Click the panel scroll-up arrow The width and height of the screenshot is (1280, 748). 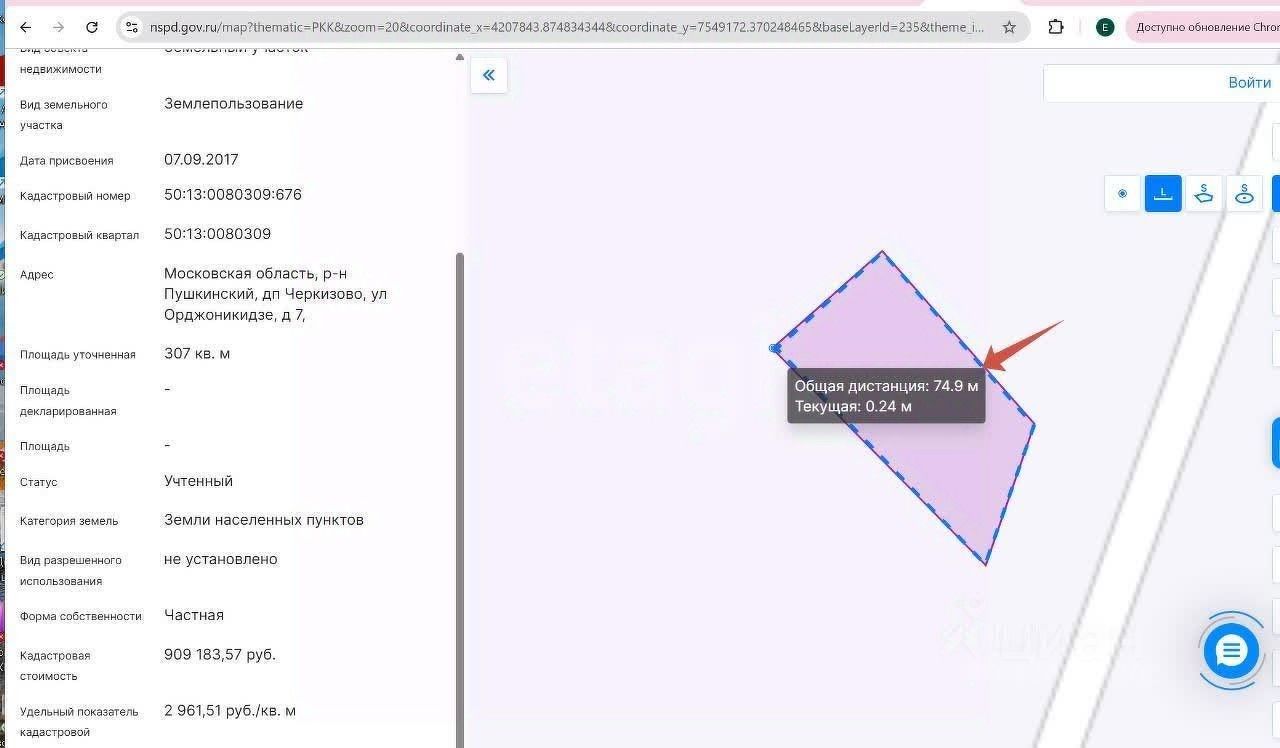tap(460, 57)
